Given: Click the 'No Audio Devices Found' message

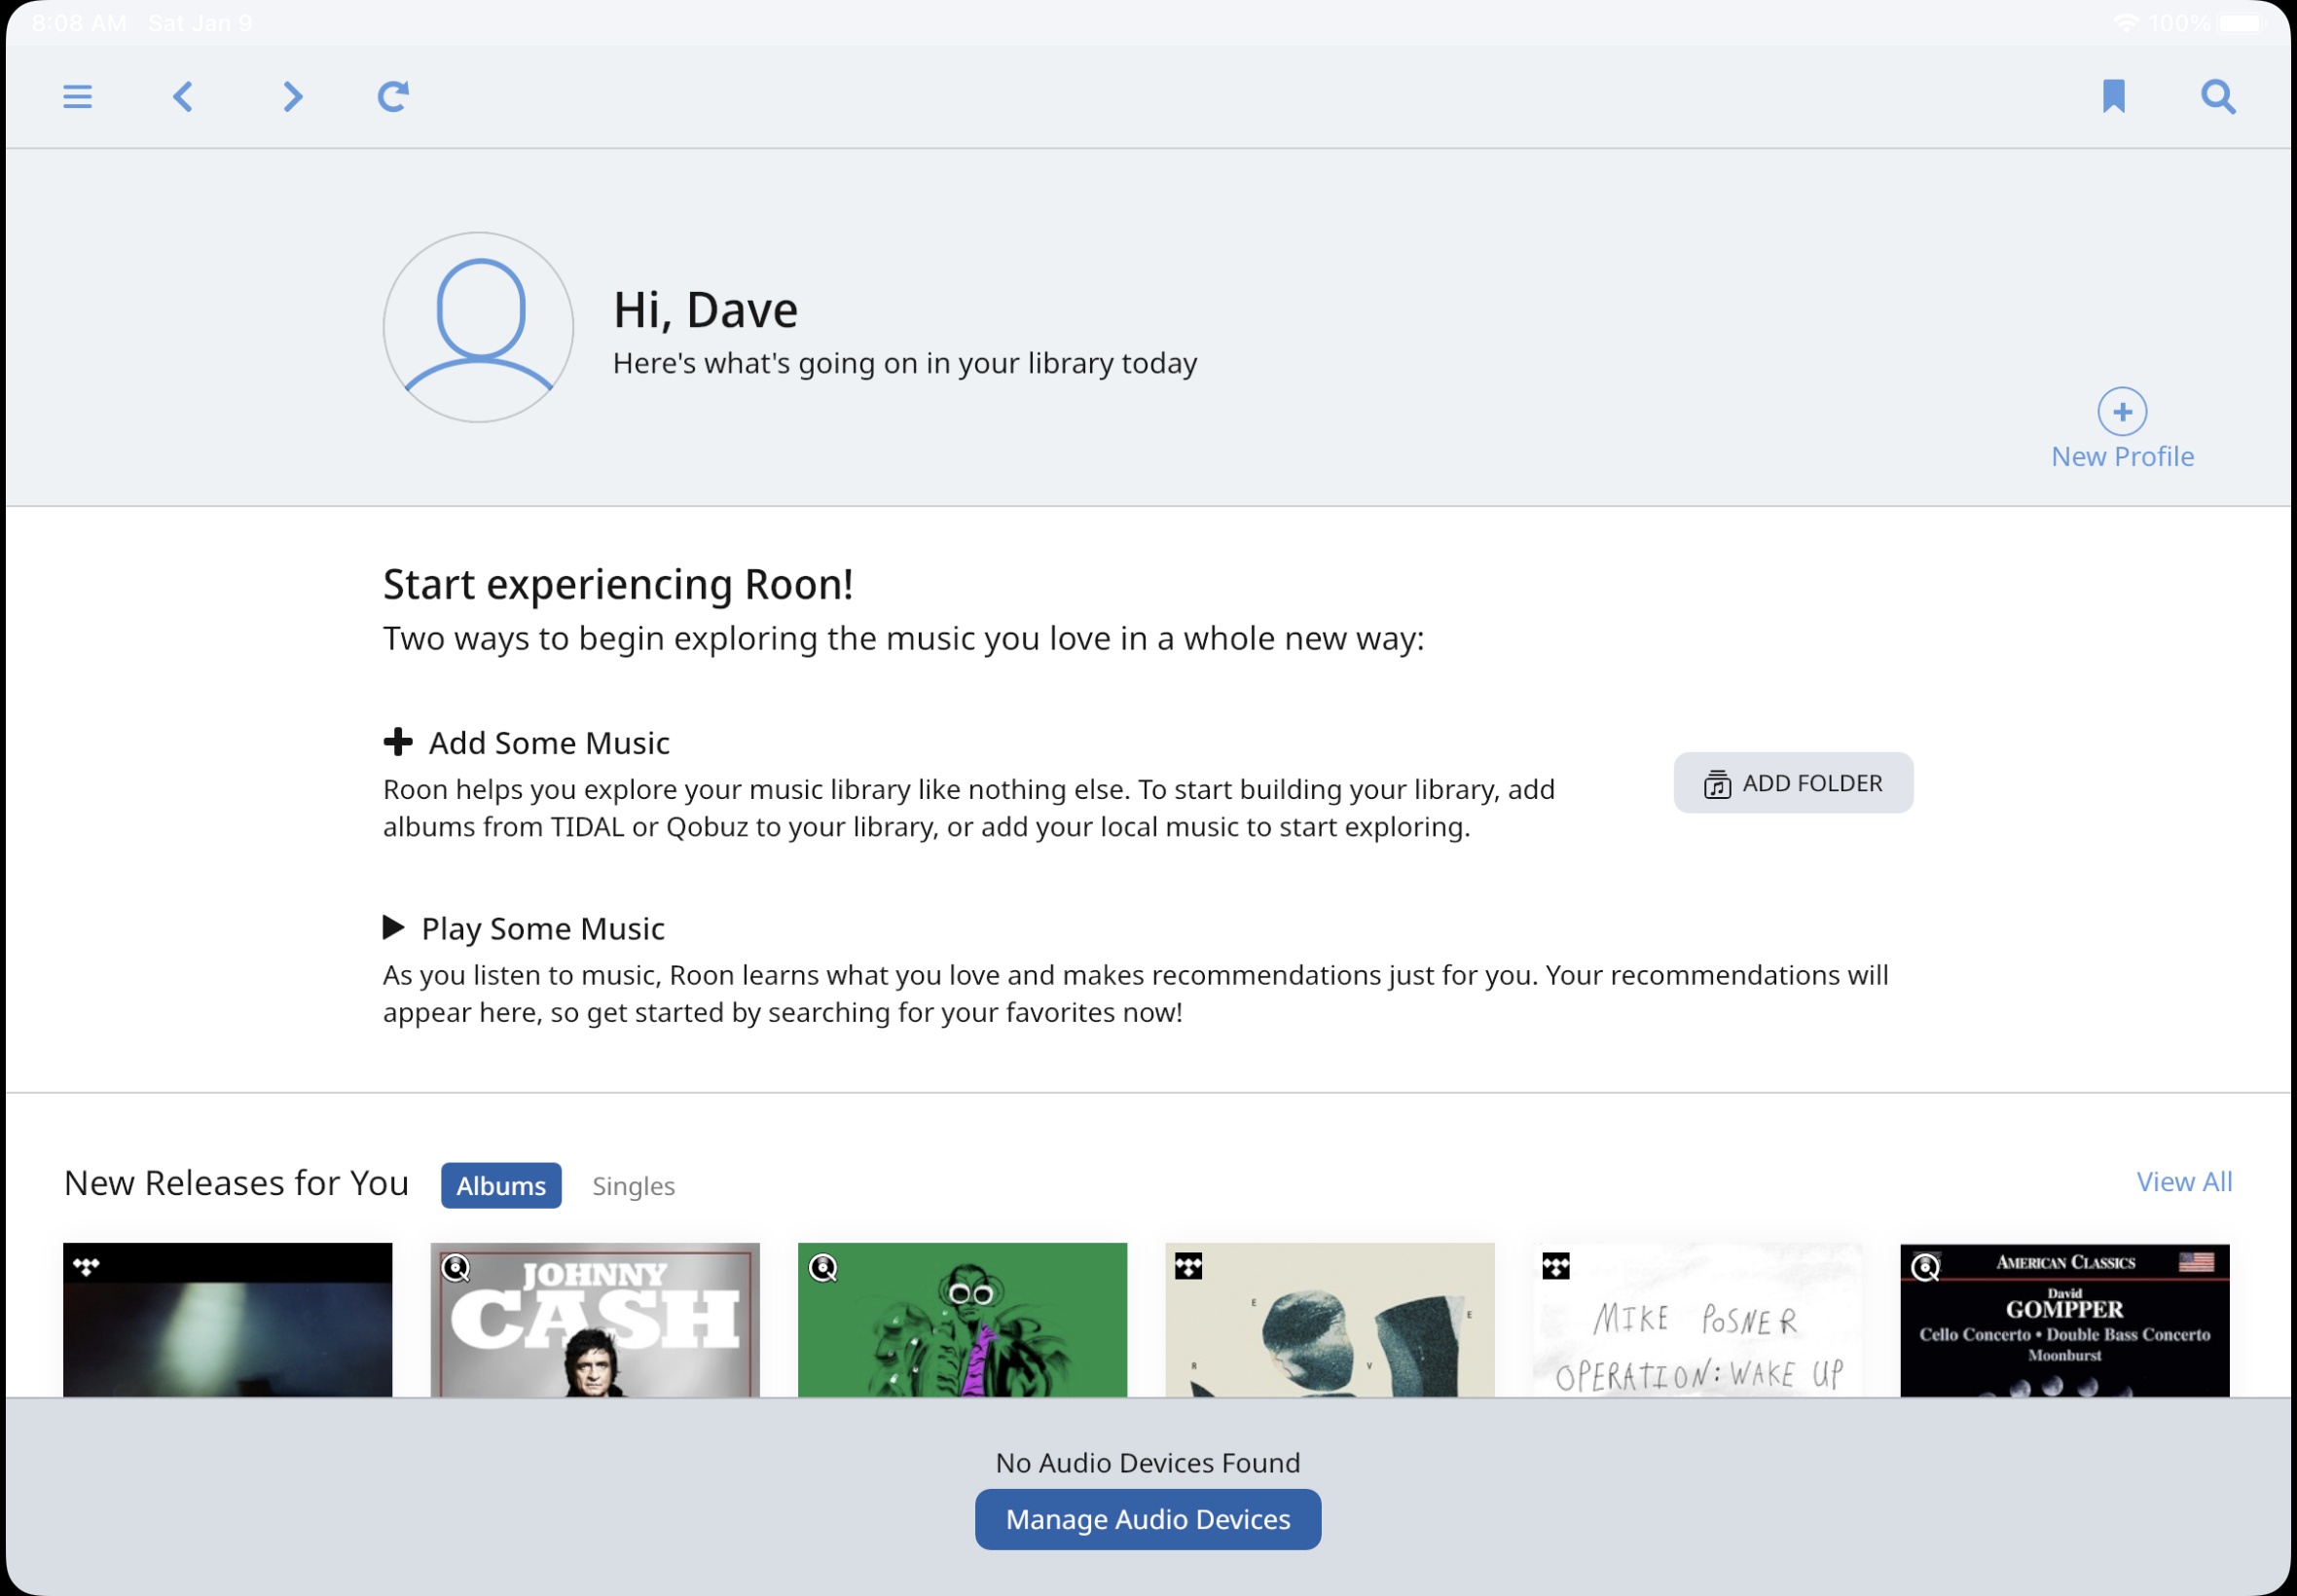Looking at the screenshot, I should (x=1148, y=1463).
